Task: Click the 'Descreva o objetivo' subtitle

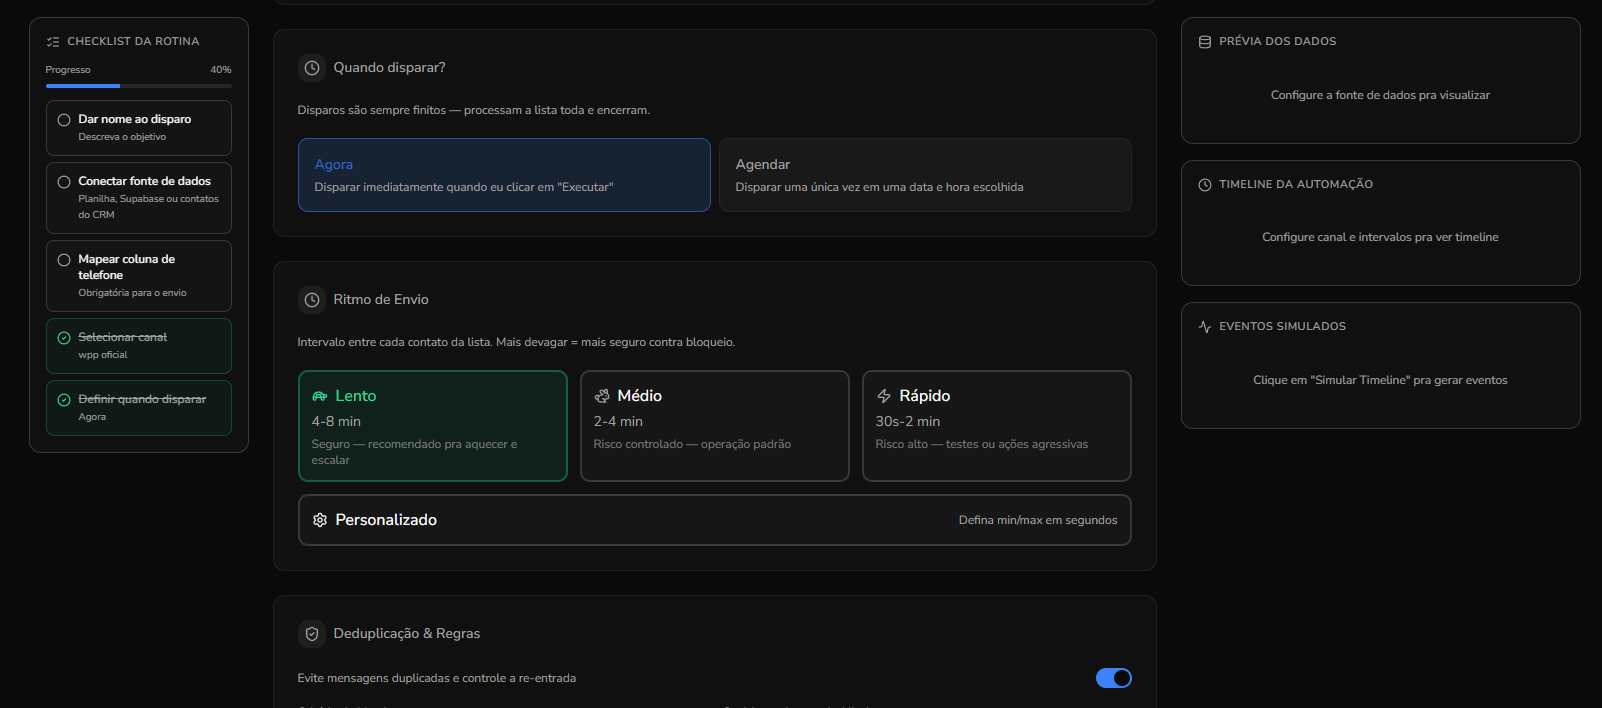Action: tap(122, 137)
